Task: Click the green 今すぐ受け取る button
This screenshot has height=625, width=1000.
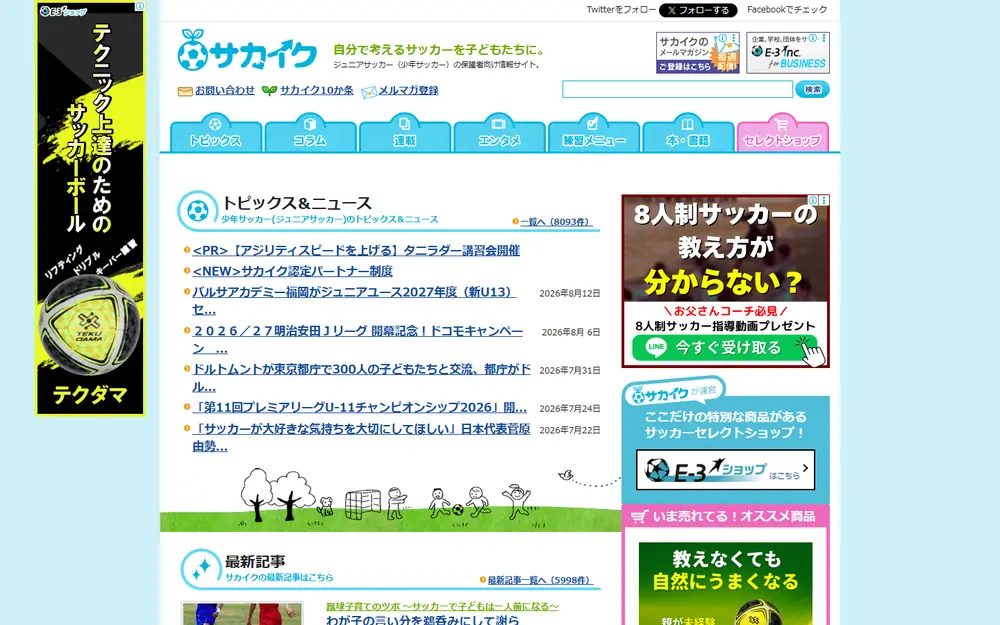Action: (x=725, y=348)
